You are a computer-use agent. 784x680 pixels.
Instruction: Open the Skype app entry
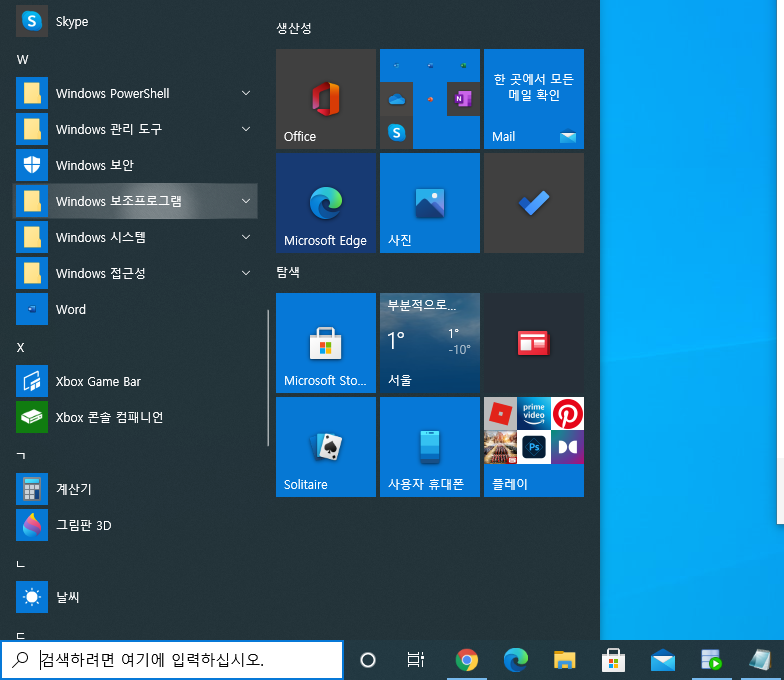coord(135,22)
